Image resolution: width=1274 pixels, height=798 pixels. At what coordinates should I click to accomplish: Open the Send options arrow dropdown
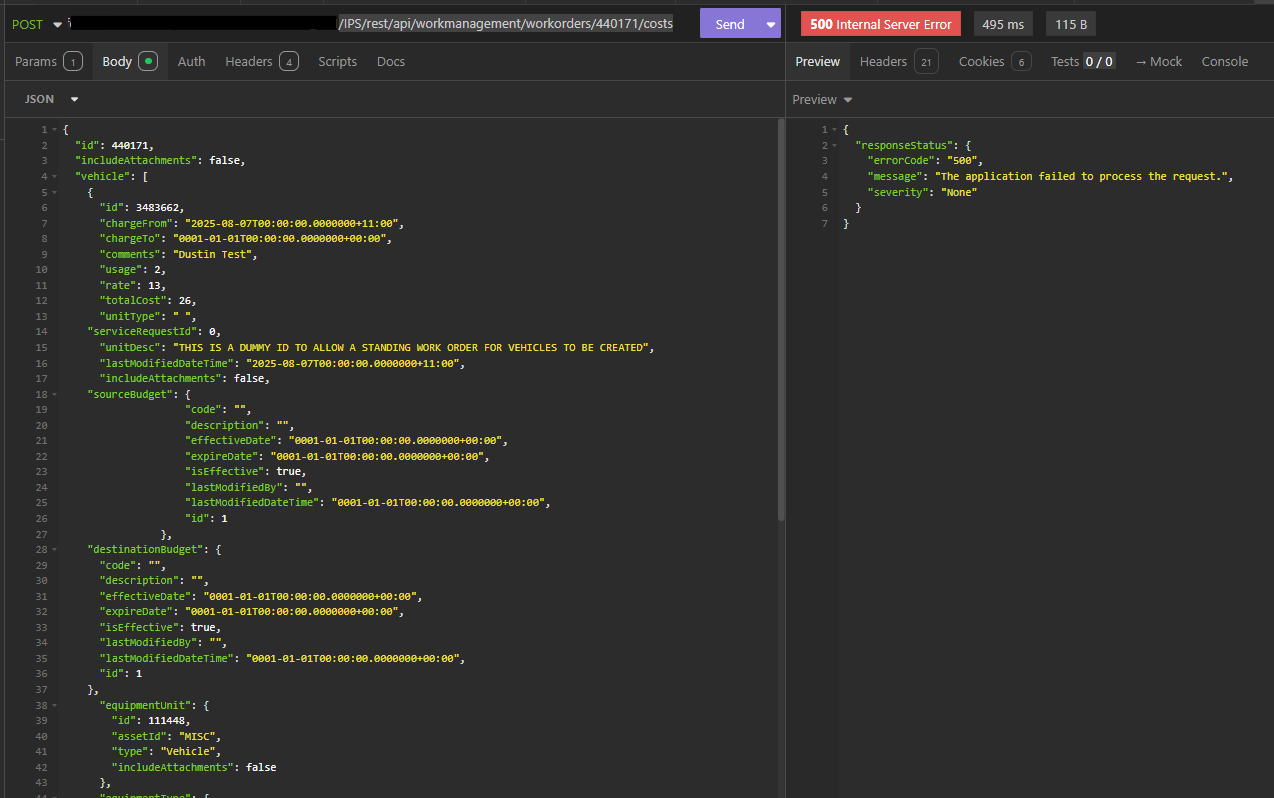pos(770,24)
